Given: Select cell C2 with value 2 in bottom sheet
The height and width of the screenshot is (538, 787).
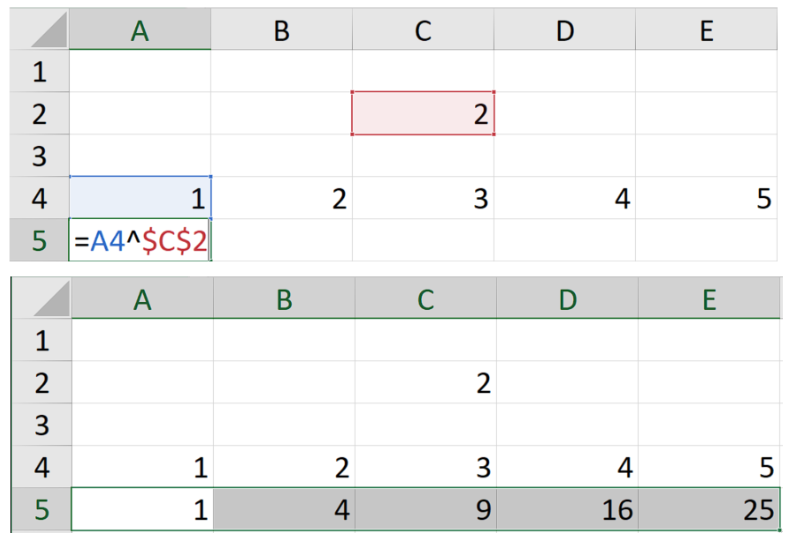Looking at the screenshot, I should tap(426, 382).
